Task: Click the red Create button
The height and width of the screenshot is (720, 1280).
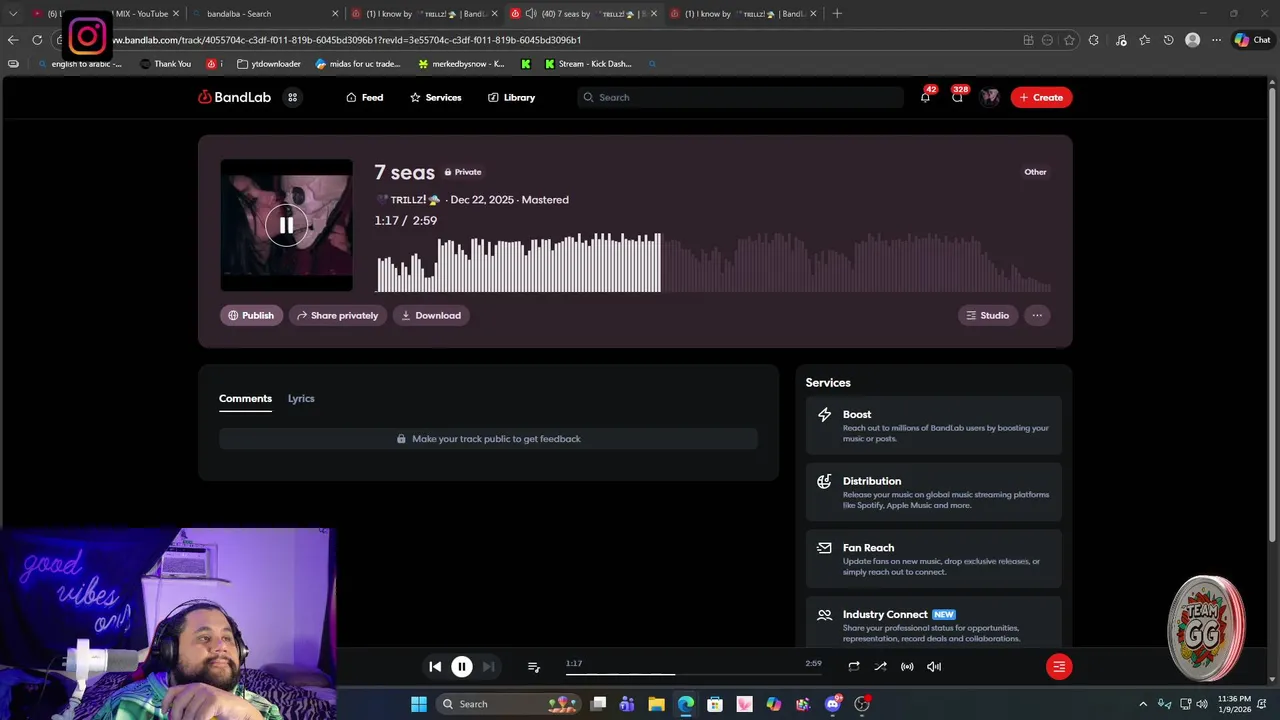Action: click(x=1041, y=97)
